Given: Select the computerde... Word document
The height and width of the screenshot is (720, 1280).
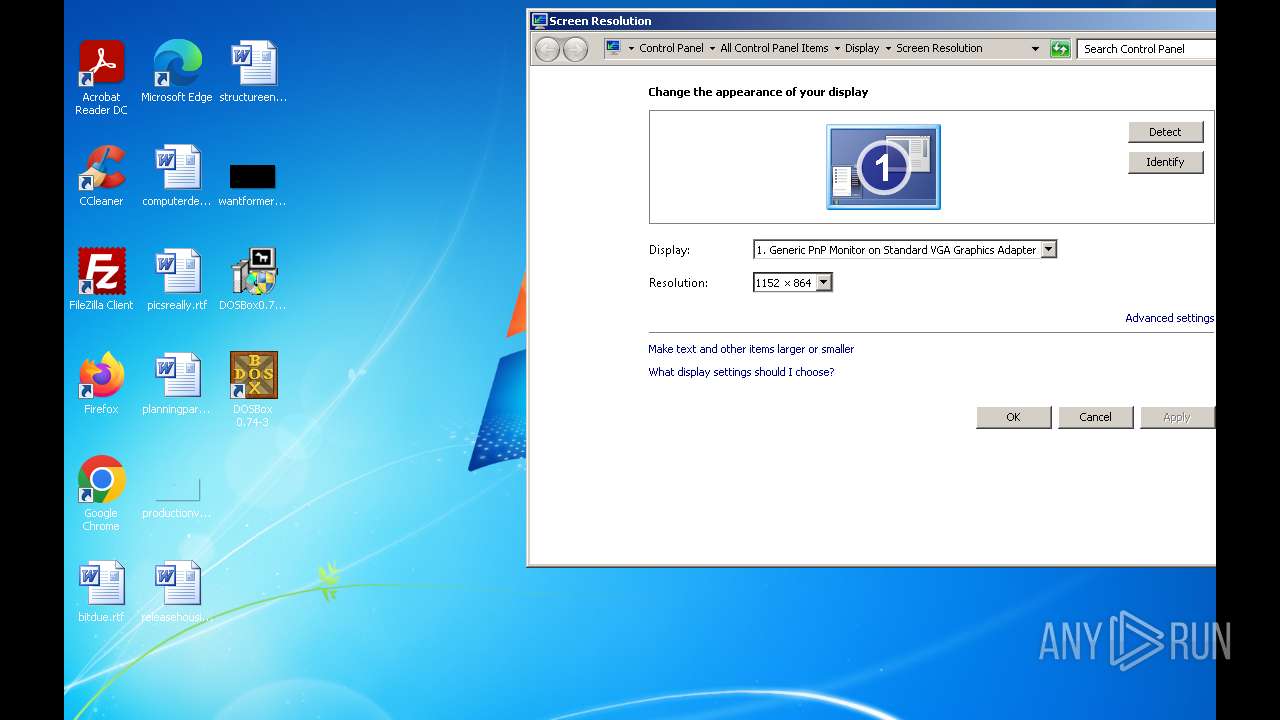Looking at the screenshot, I should pyautogui.click(x=177, y=175).
